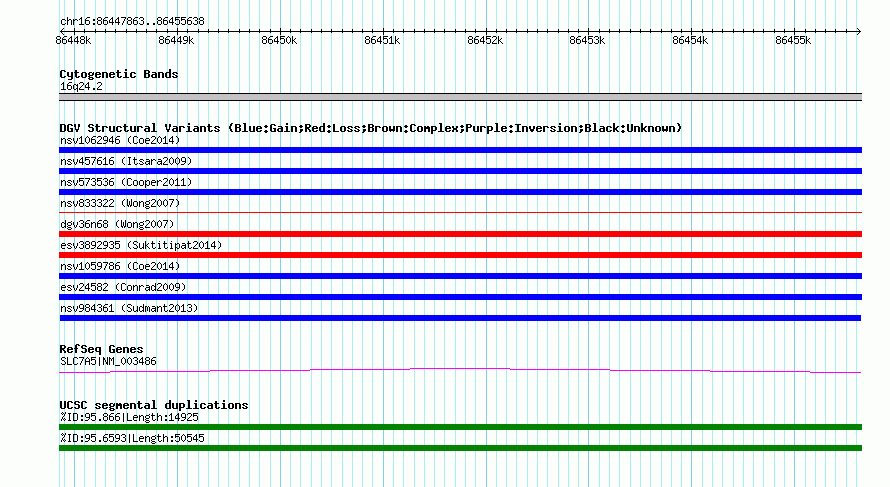Click the 86449k ruler tick label
The image size is (890, 487).
[176, 40]
